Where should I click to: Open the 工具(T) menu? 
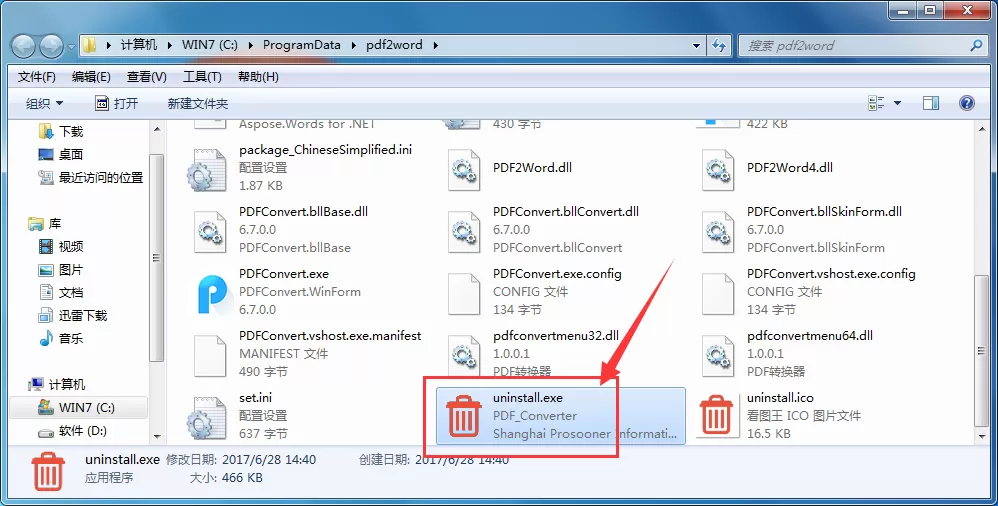[x=202, y=77]
